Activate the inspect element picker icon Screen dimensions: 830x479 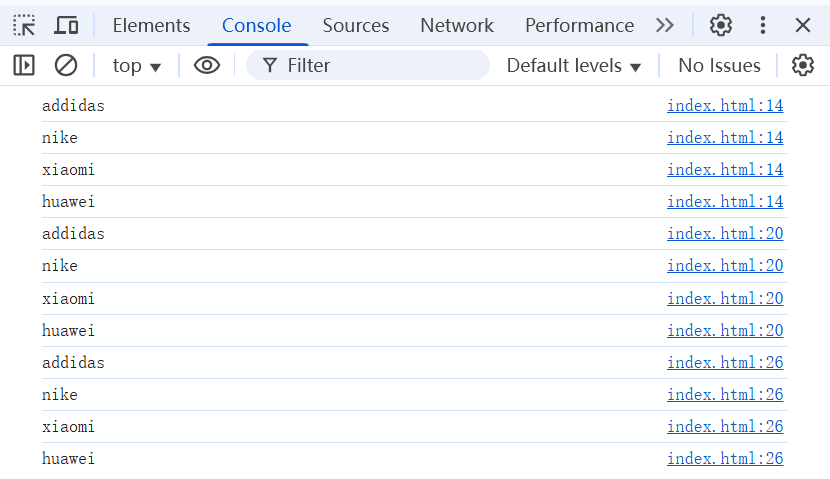[24, 25]
